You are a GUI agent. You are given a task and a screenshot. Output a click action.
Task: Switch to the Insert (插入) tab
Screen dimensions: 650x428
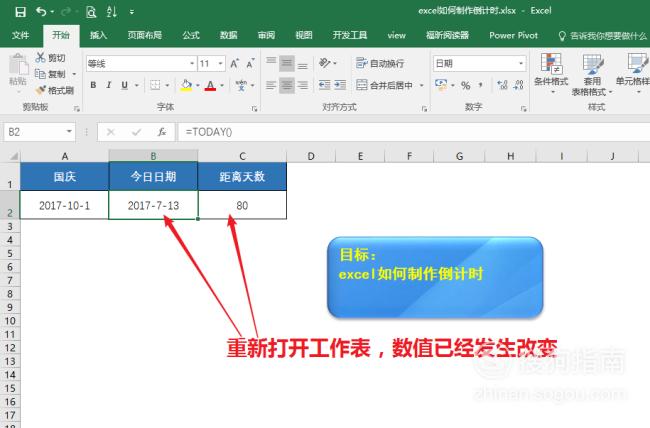click(98, 36)
